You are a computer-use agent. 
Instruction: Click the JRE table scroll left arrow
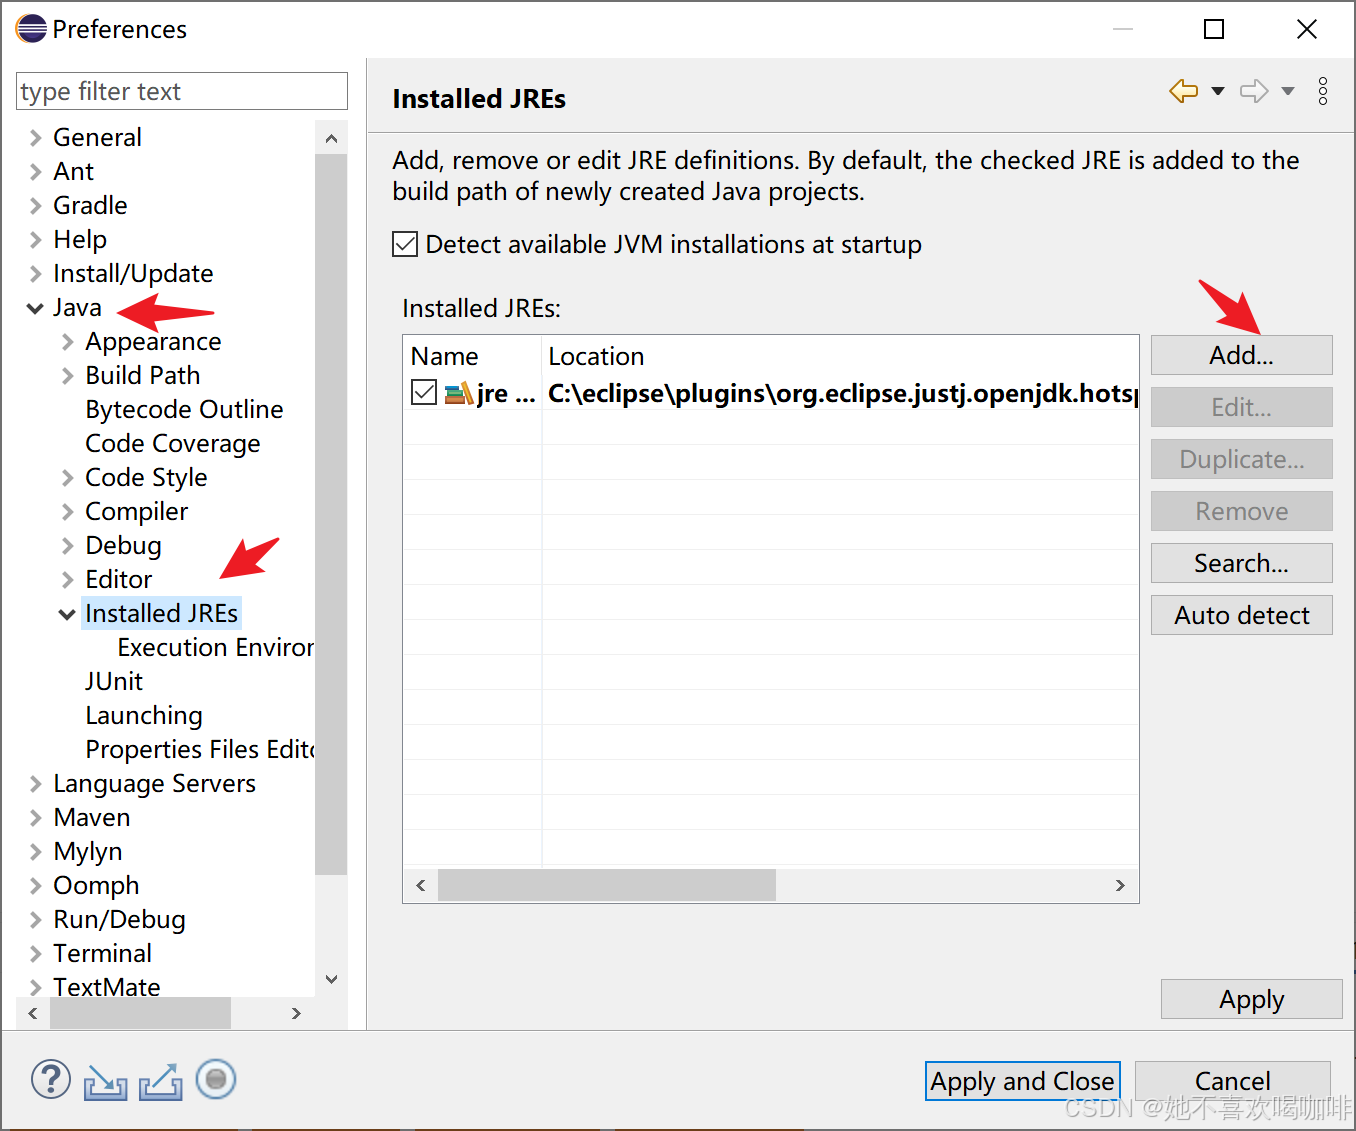[421, 885]
